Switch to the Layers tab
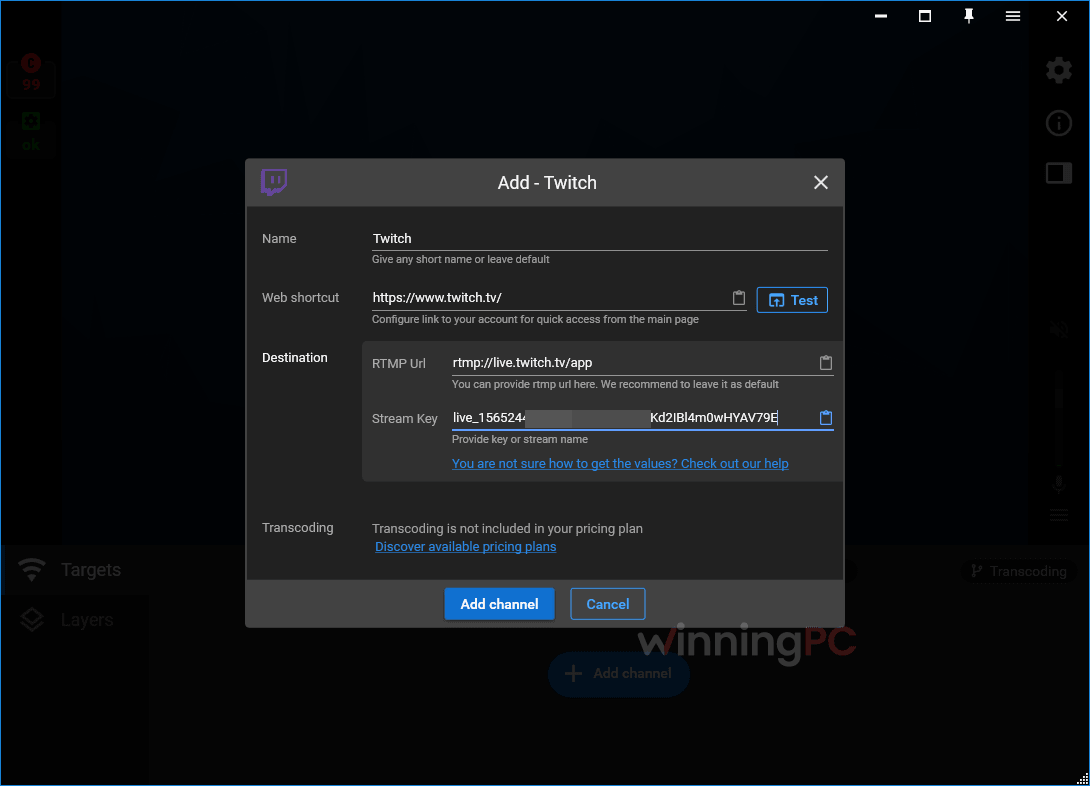 click(x=74, y=620)
